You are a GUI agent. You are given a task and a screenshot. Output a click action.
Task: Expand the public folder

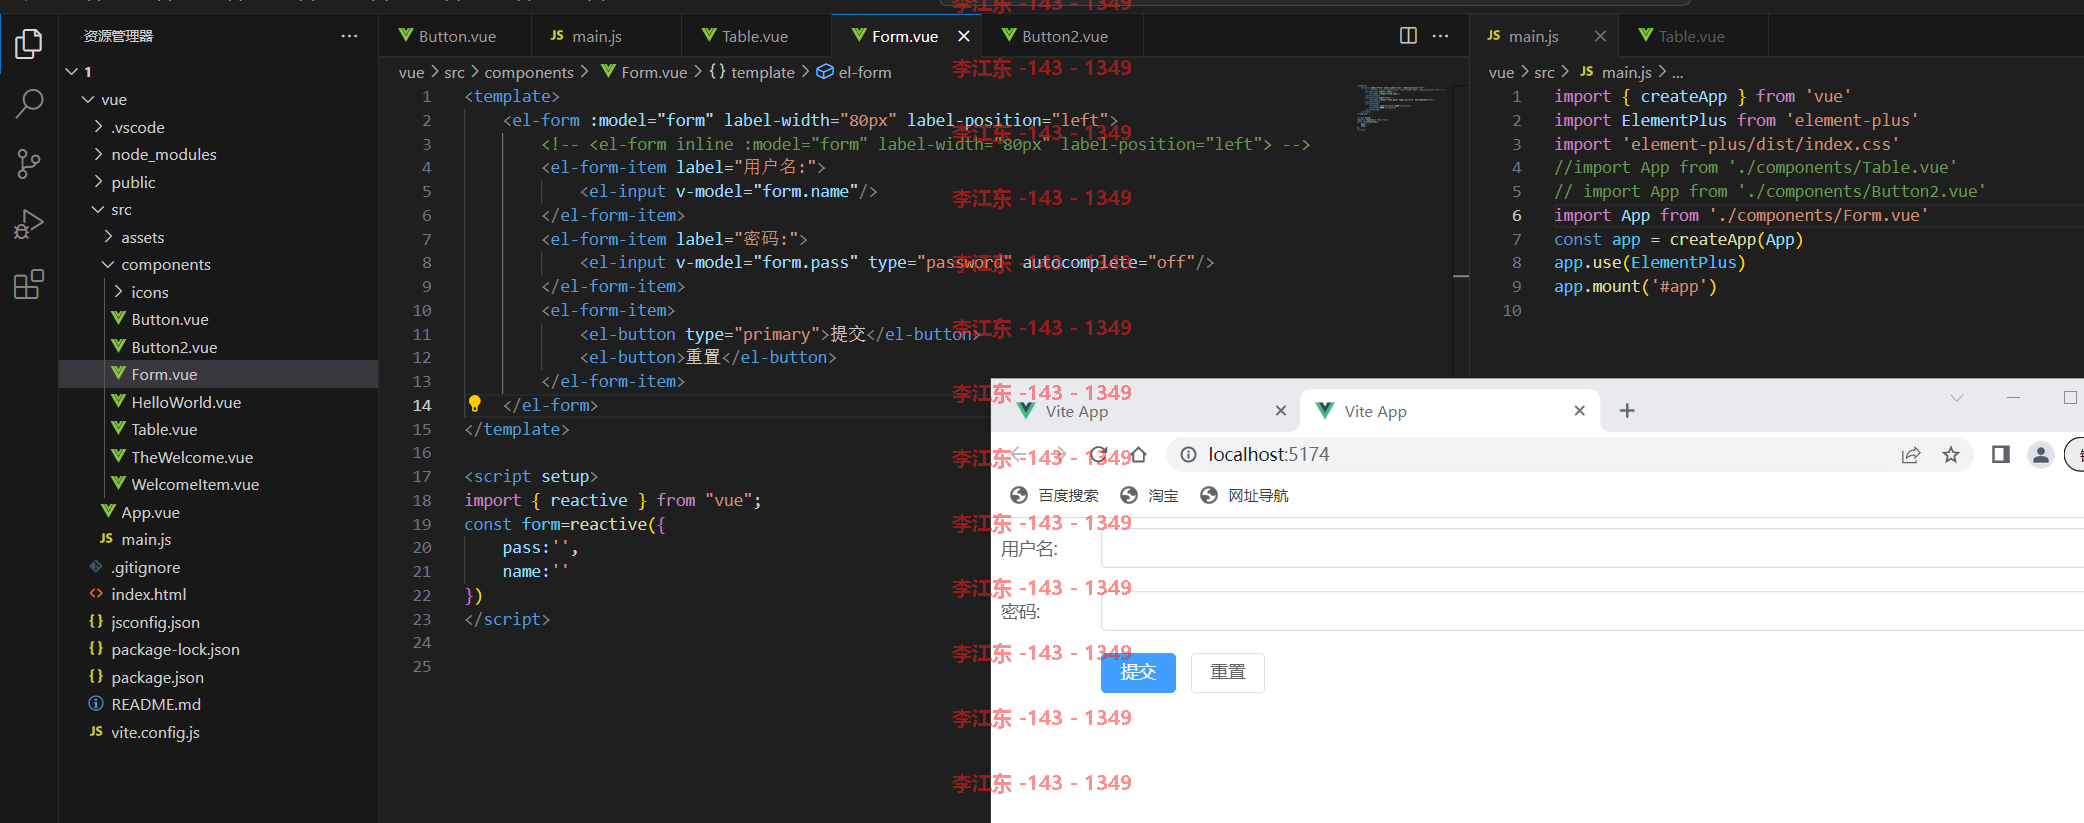point(98,182)
